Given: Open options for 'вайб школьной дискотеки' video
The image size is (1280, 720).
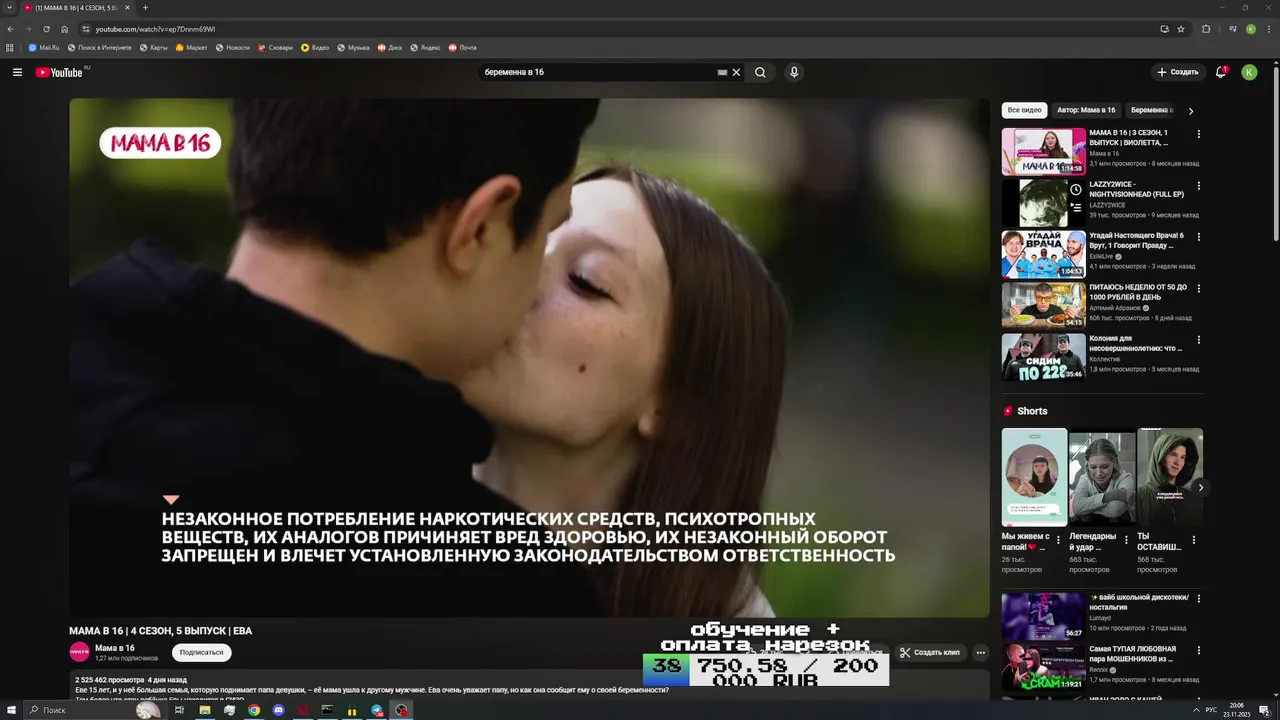Looking at the screenshot, I should [1199, 598].
